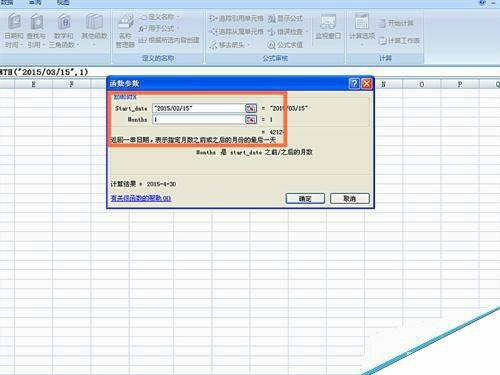Open the 名称管理器 (Name Manager)
This screenshot has width=500, height=375.
[x=125, y=31]
